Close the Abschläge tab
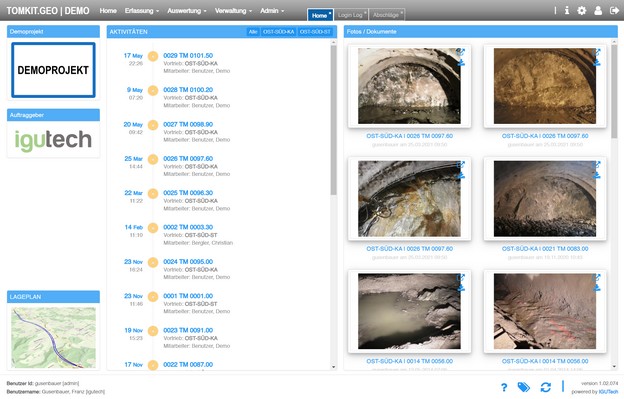This screenshot has width=624, height=399. point(402,13)
